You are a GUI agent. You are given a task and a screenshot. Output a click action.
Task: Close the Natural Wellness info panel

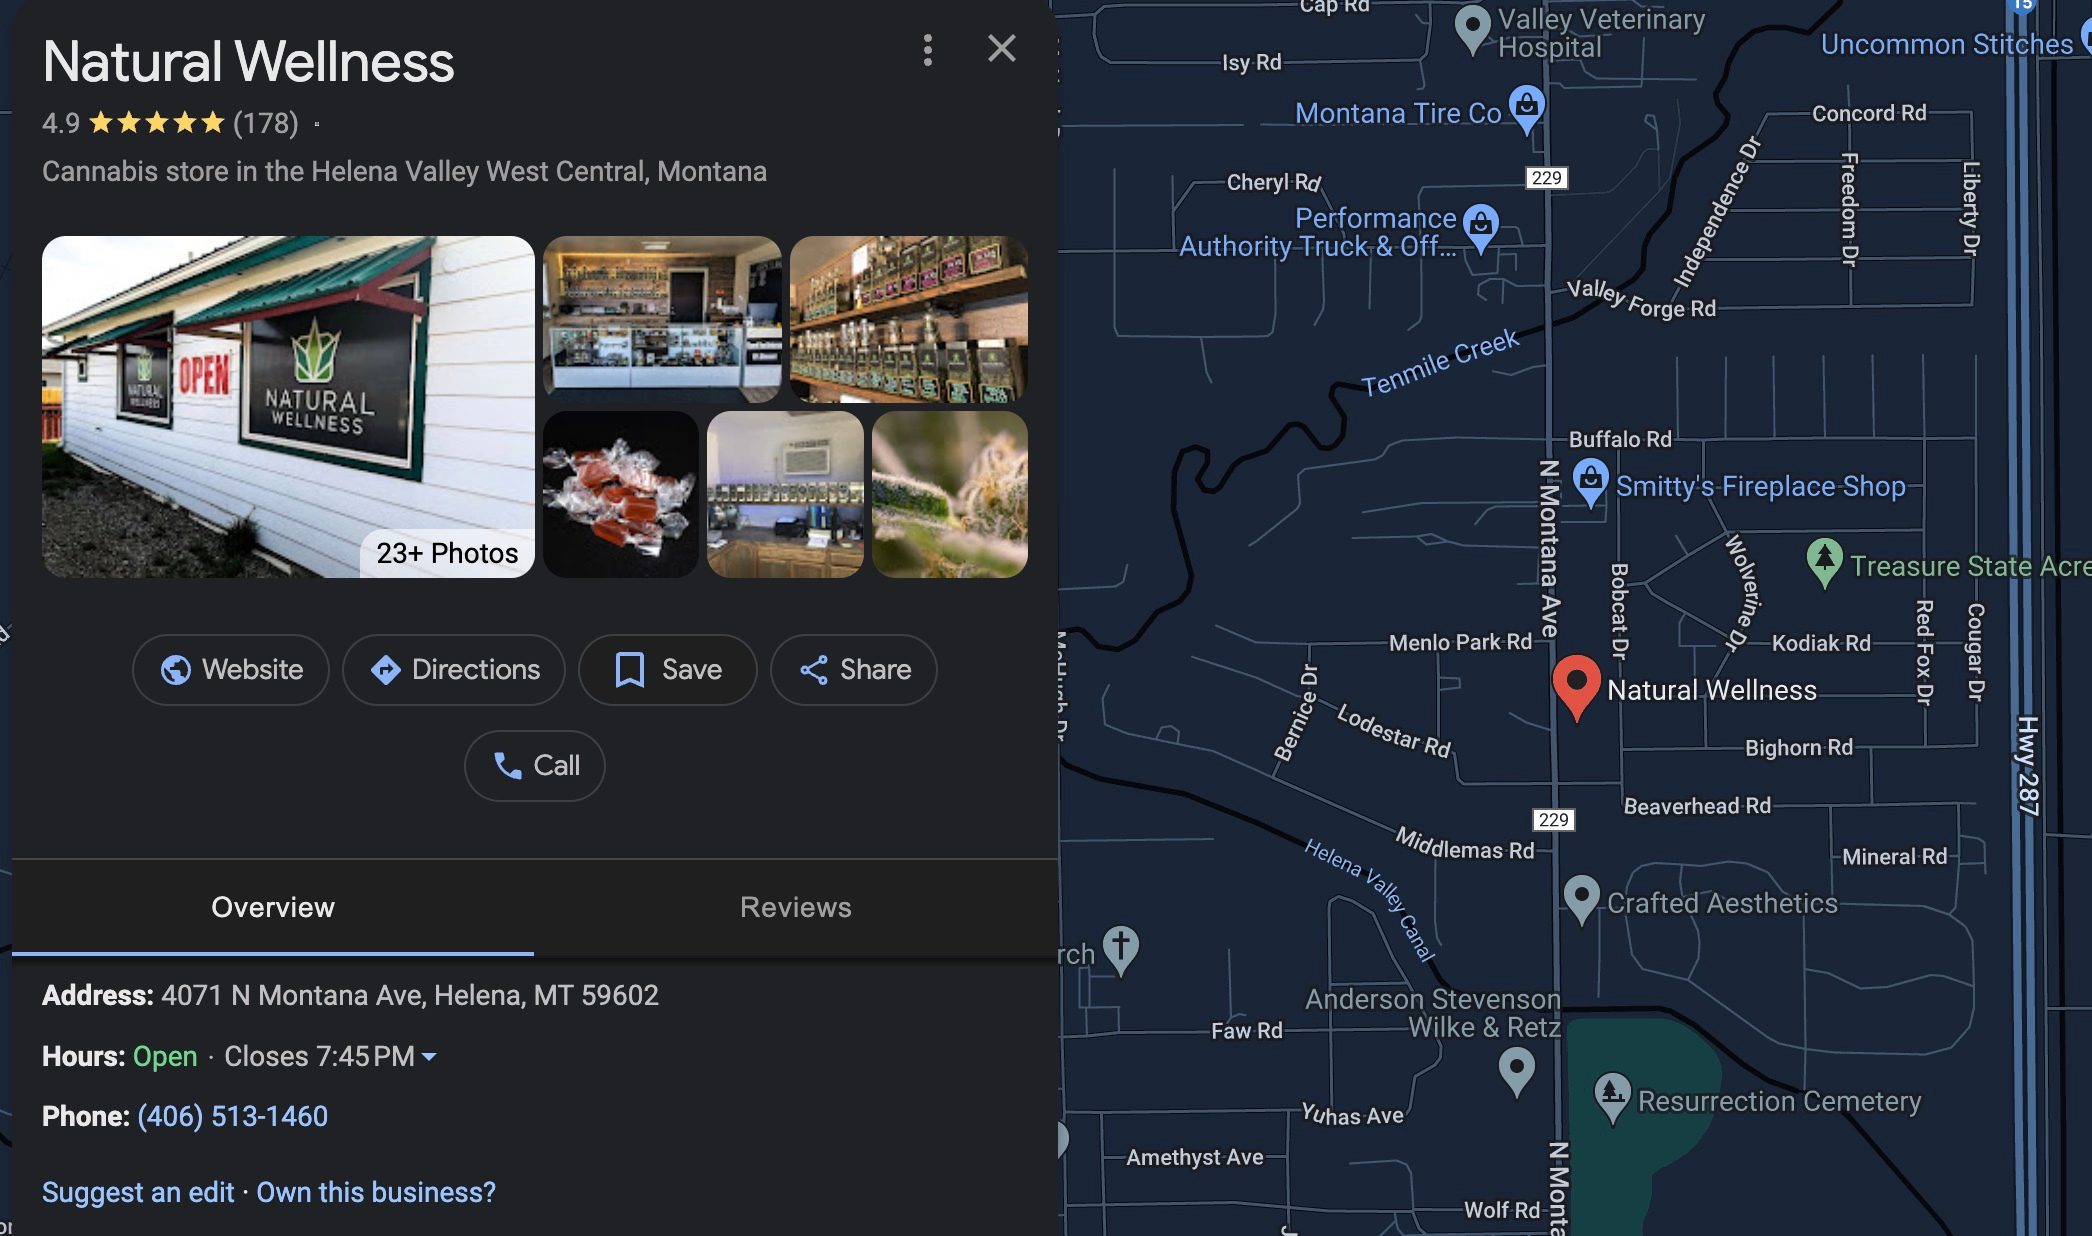pos(1001,48)
